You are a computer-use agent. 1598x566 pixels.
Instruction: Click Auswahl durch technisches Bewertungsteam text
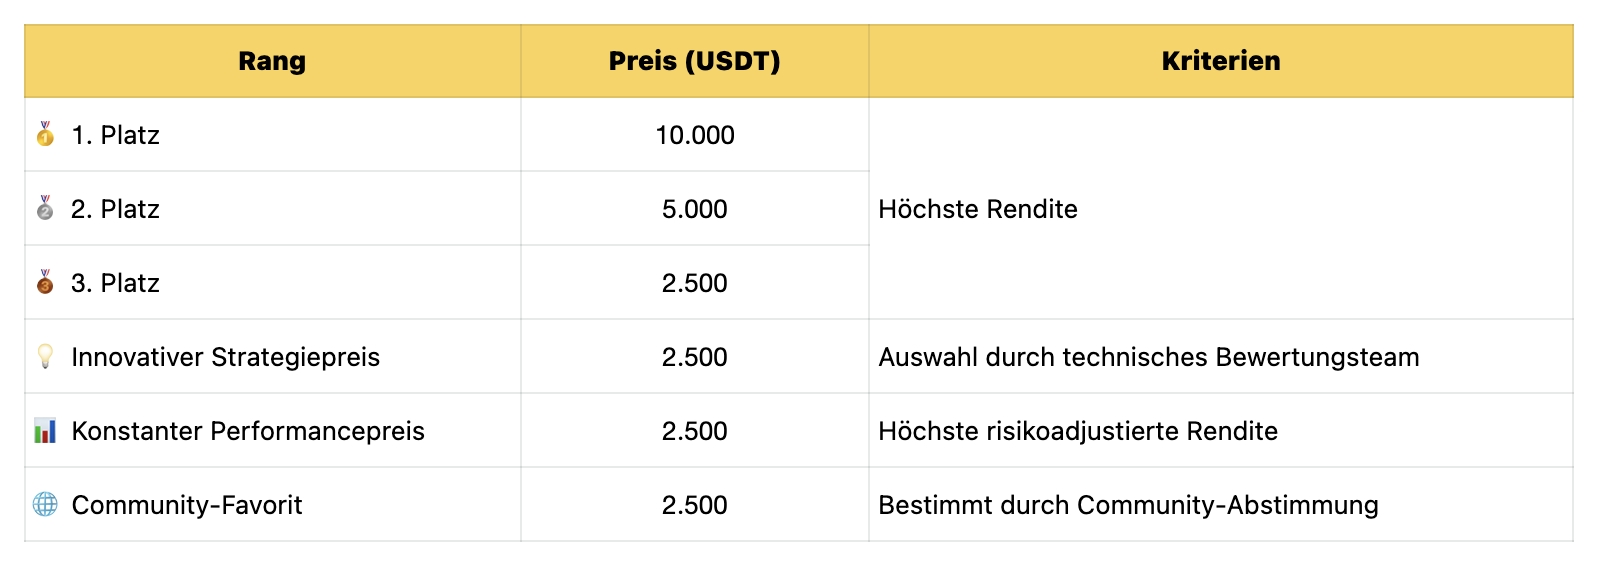point(1148,357)
